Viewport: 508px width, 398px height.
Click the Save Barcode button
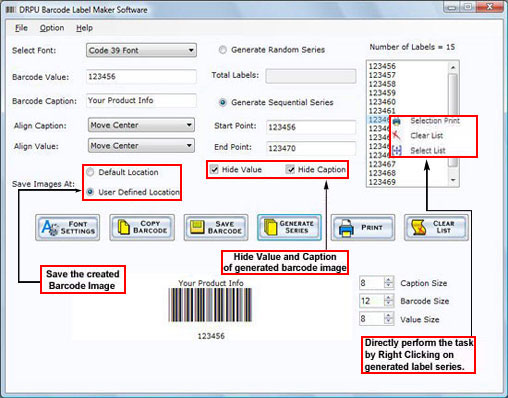pos(216,228)
